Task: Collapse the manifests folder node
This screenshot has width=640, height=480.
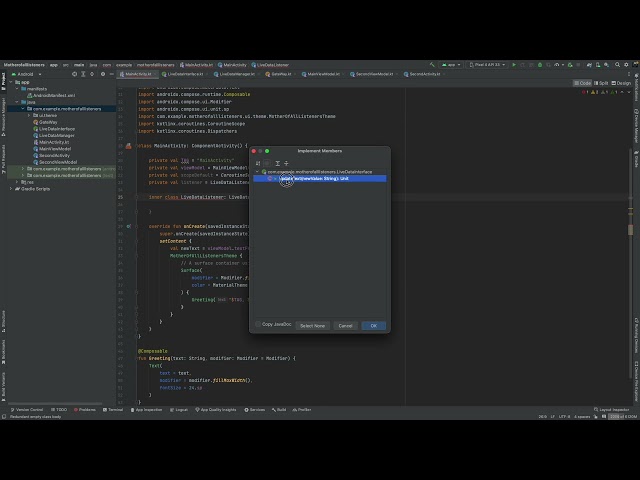Action: tap(17, 89)
